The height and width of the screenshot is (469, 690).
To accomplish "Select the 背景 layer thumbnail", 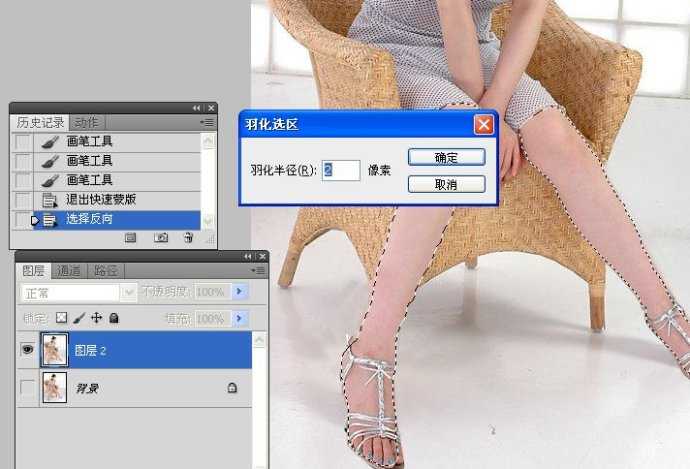I will [55, 388].
